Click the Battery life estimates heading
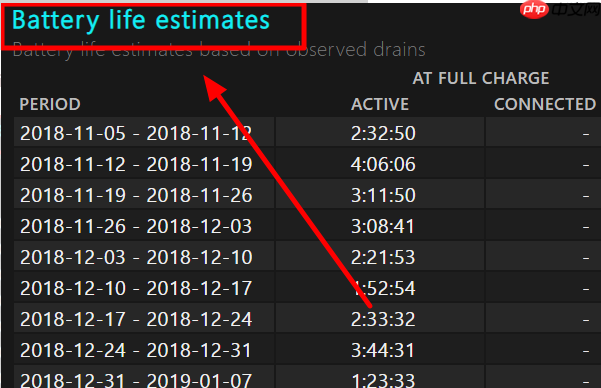The width and height of the screenshot is (601, 388). point(141,20)
